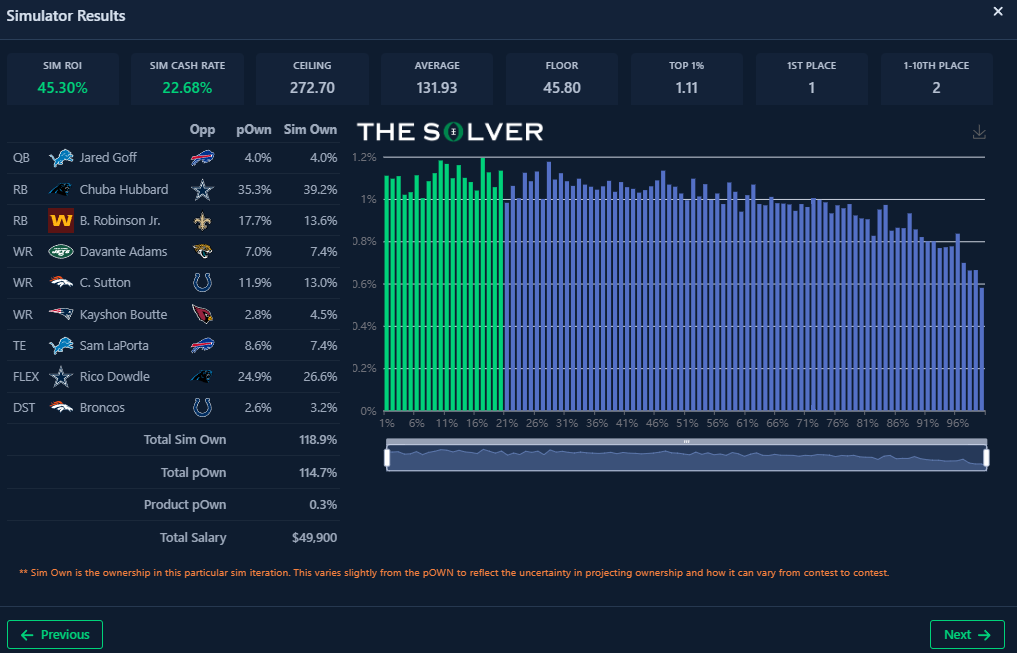Select player name Jared Goff

108,158
